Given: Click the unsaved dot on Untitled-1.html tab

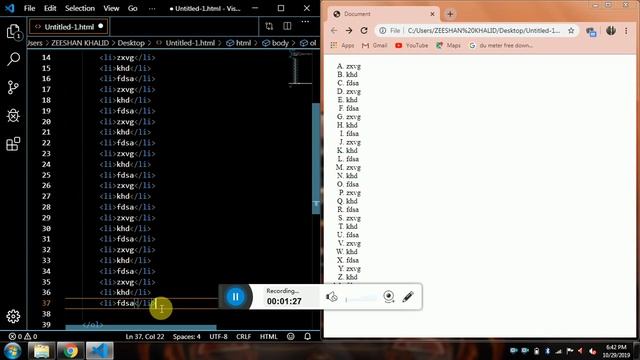Looking at the screenshot, I should point(100,26).
